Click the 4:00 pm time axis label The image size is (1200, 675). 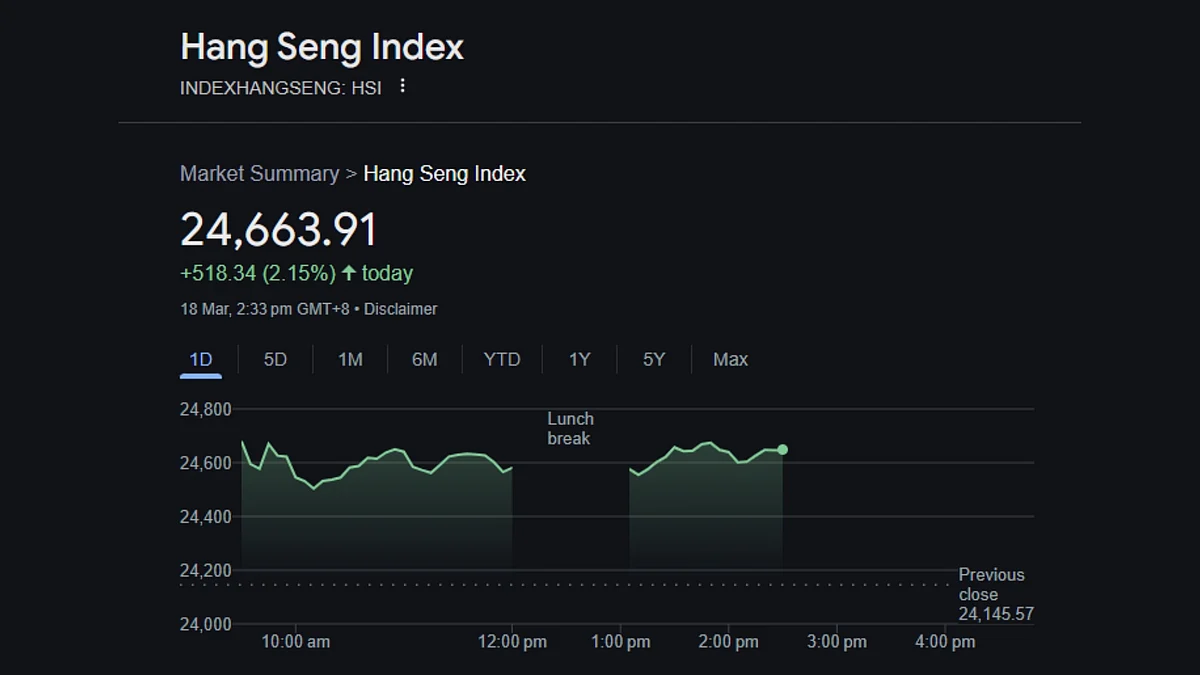tap(945, 642)
